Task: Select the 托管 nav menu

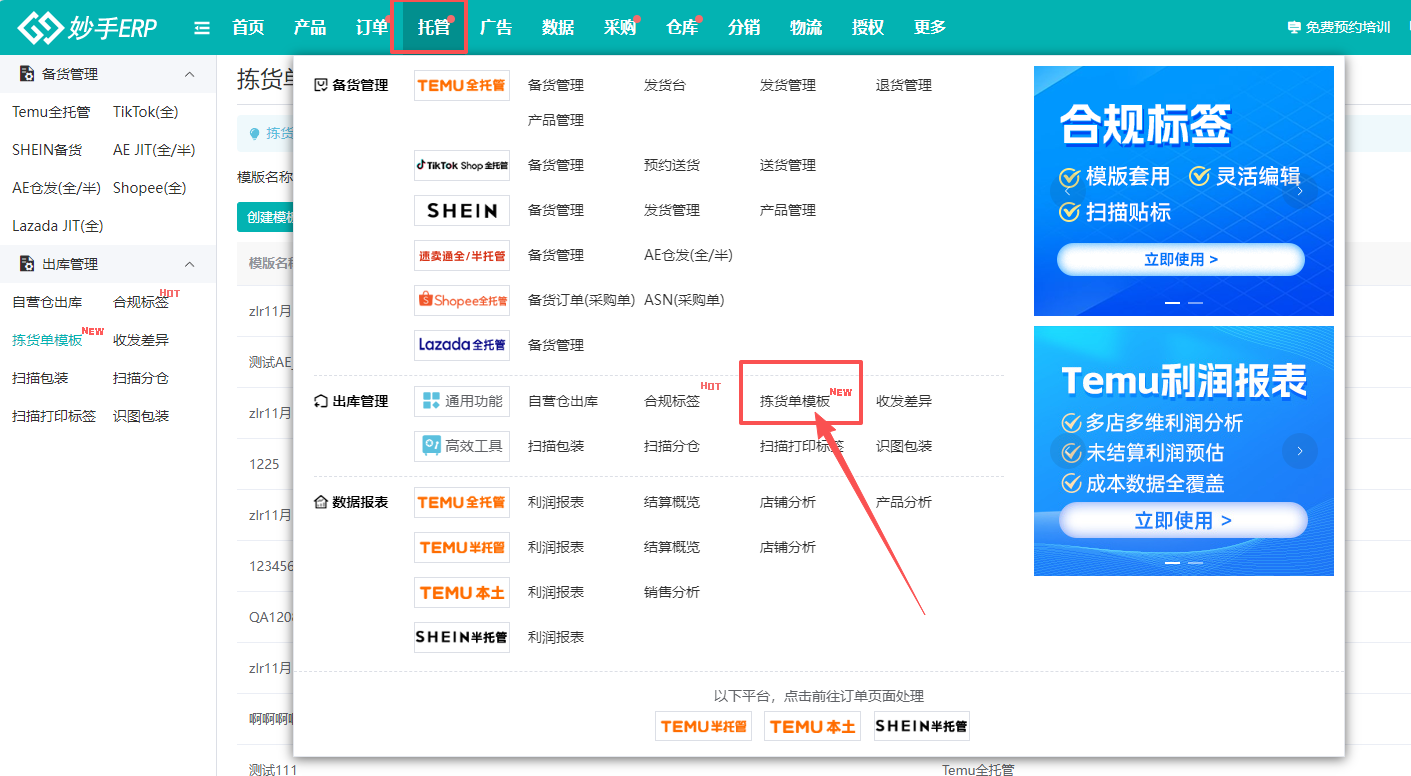Action: pyautogui.click(x=434, y=28)
